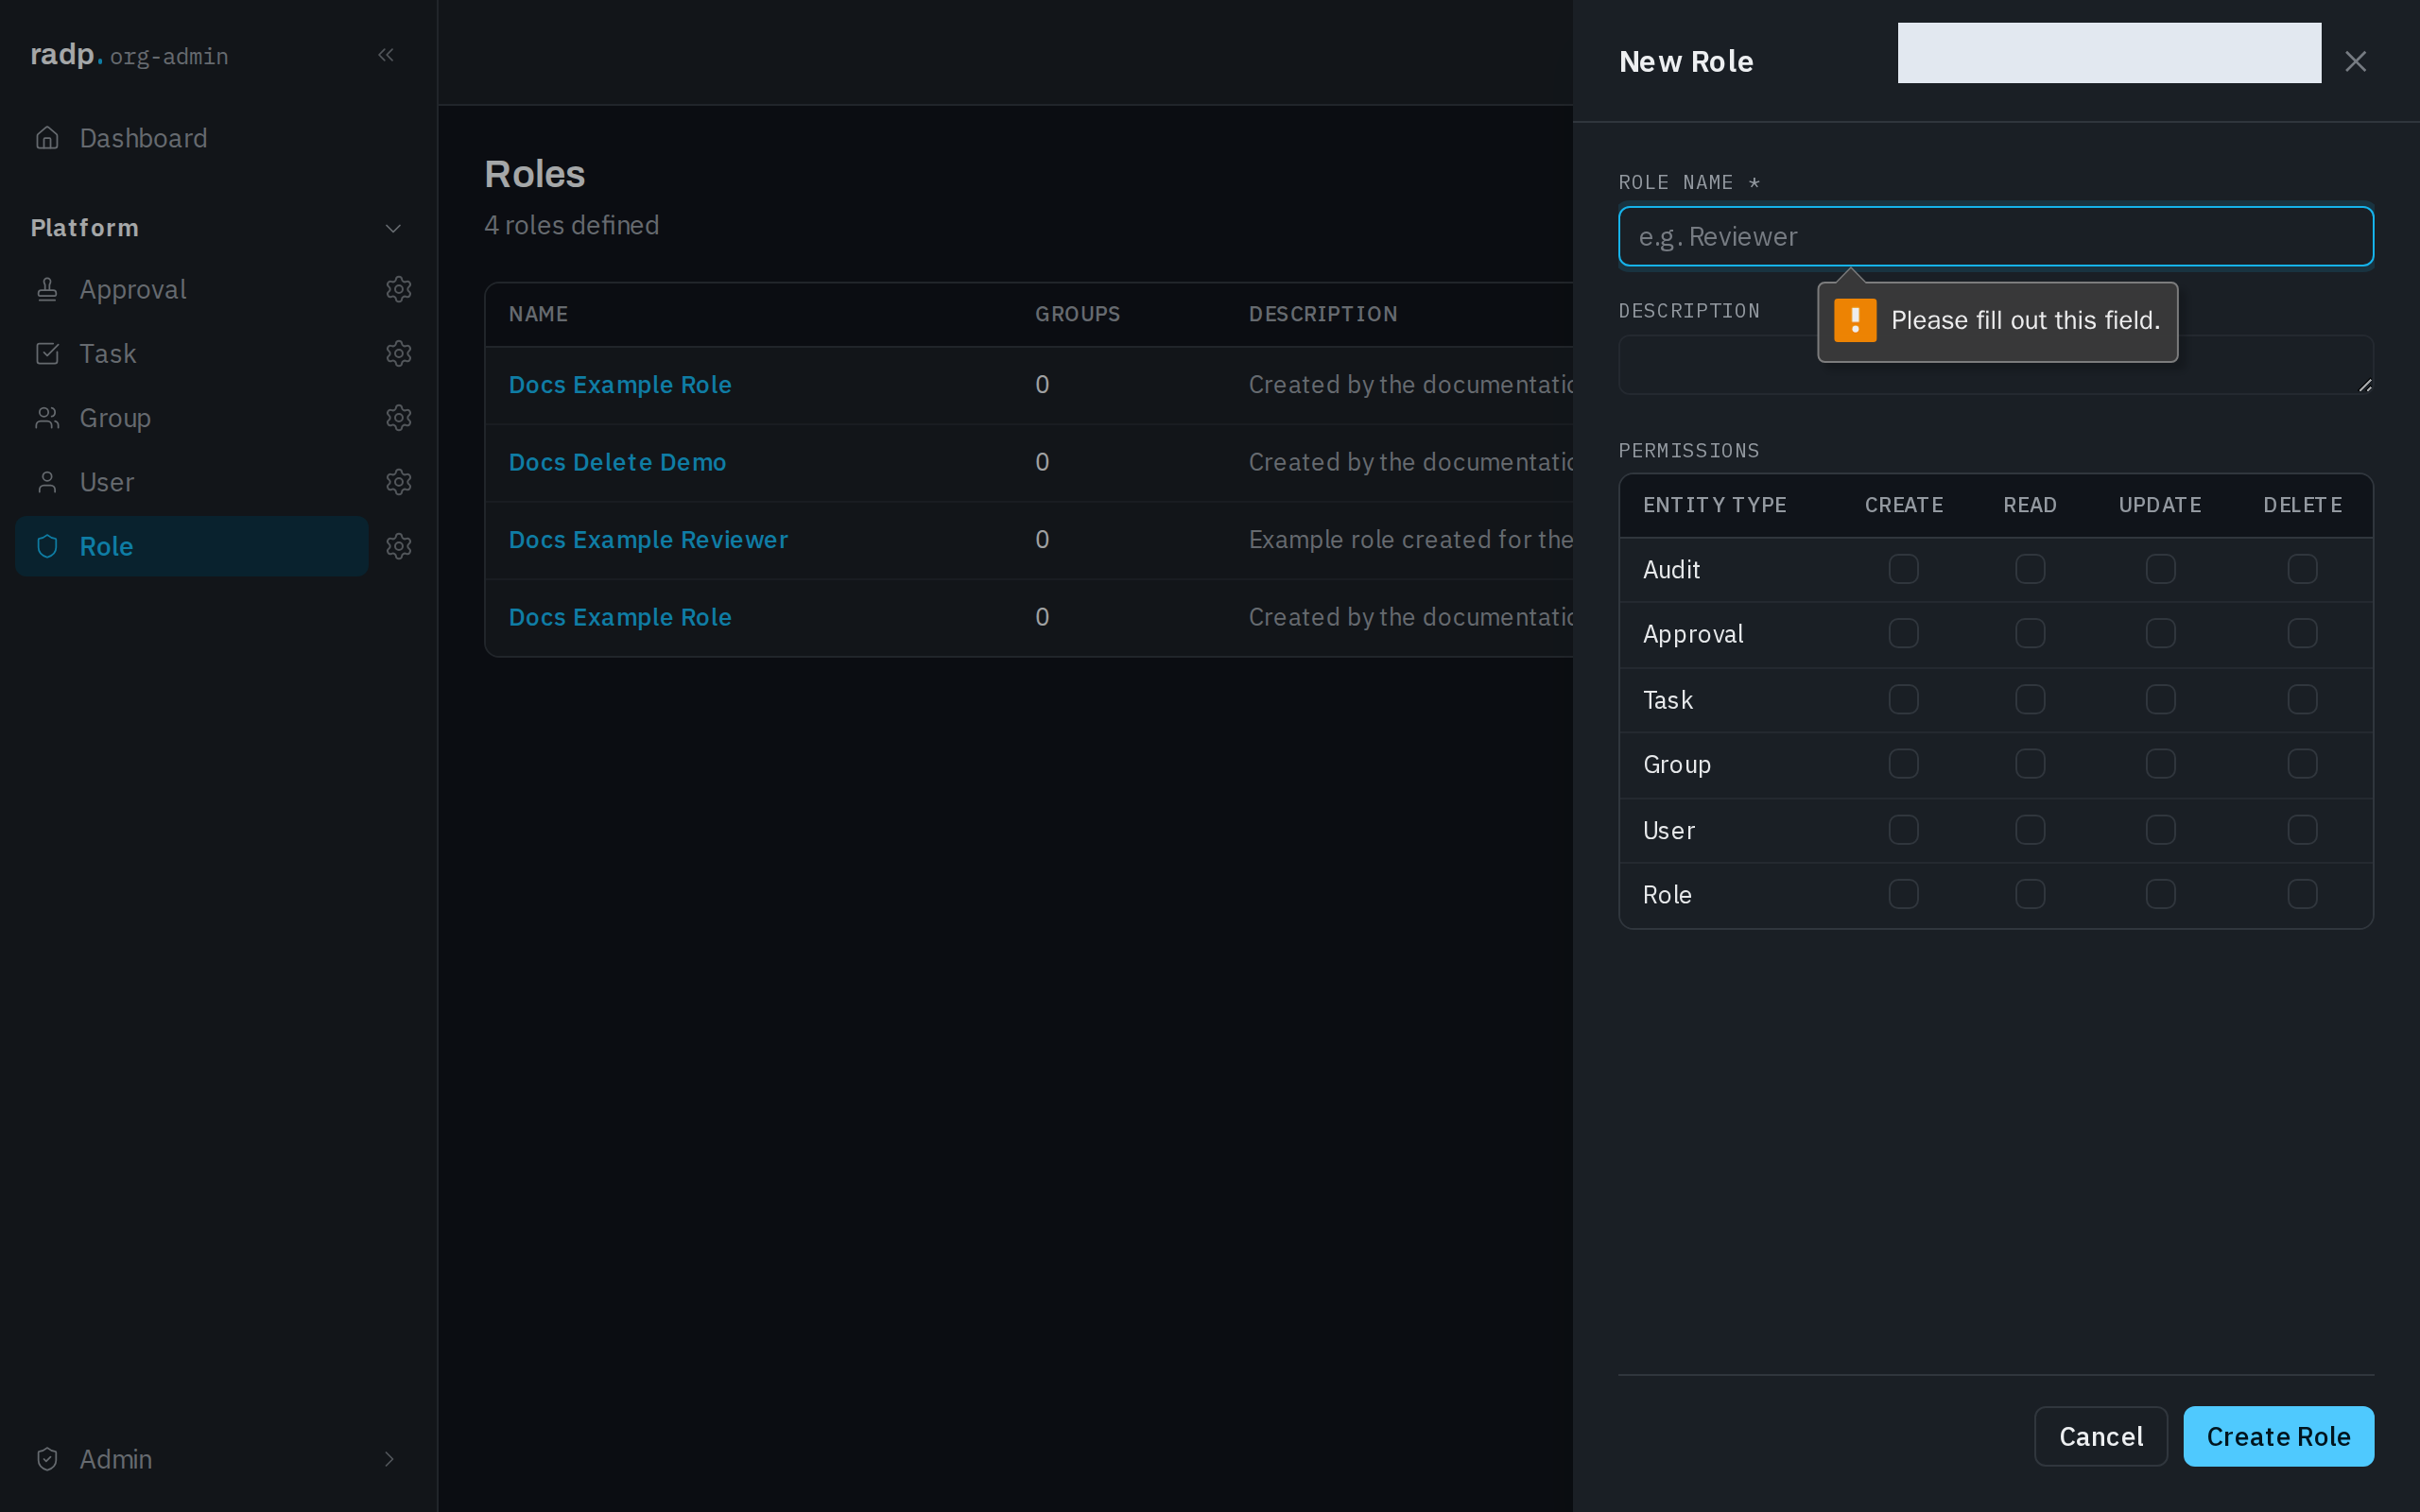Enable Read permission for User
The height and width of the screenshot is (1512, 2420).
tap(2030, 830)
